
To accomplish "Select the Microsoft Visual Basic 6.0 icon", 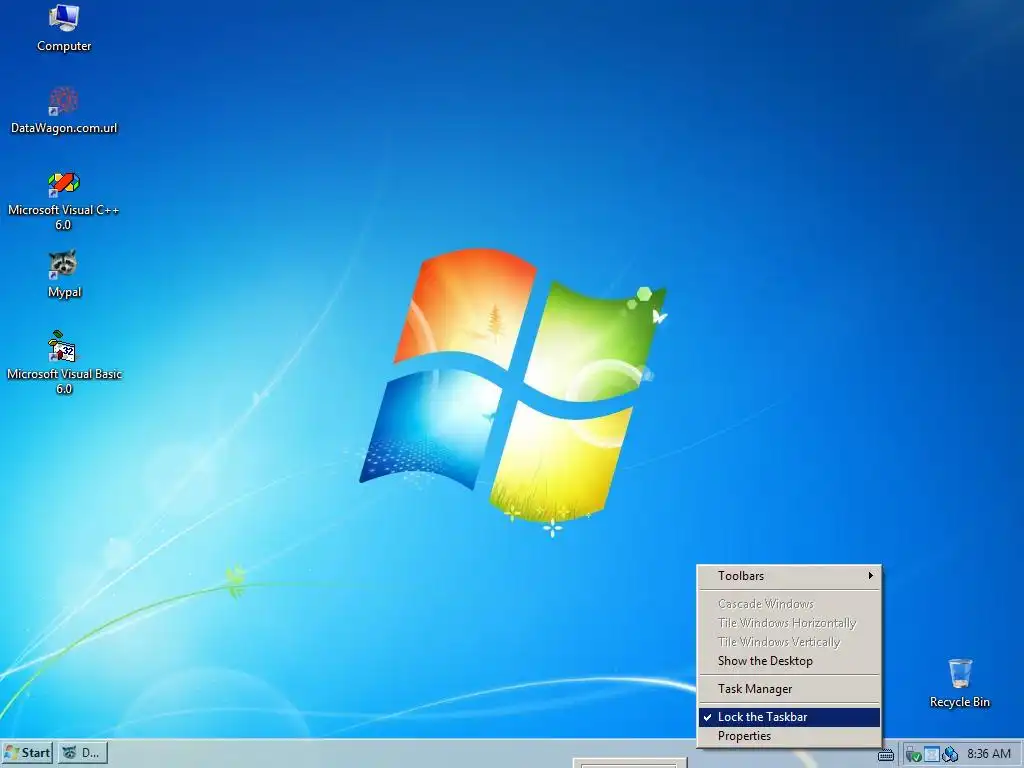I will [x=64, y=363].
